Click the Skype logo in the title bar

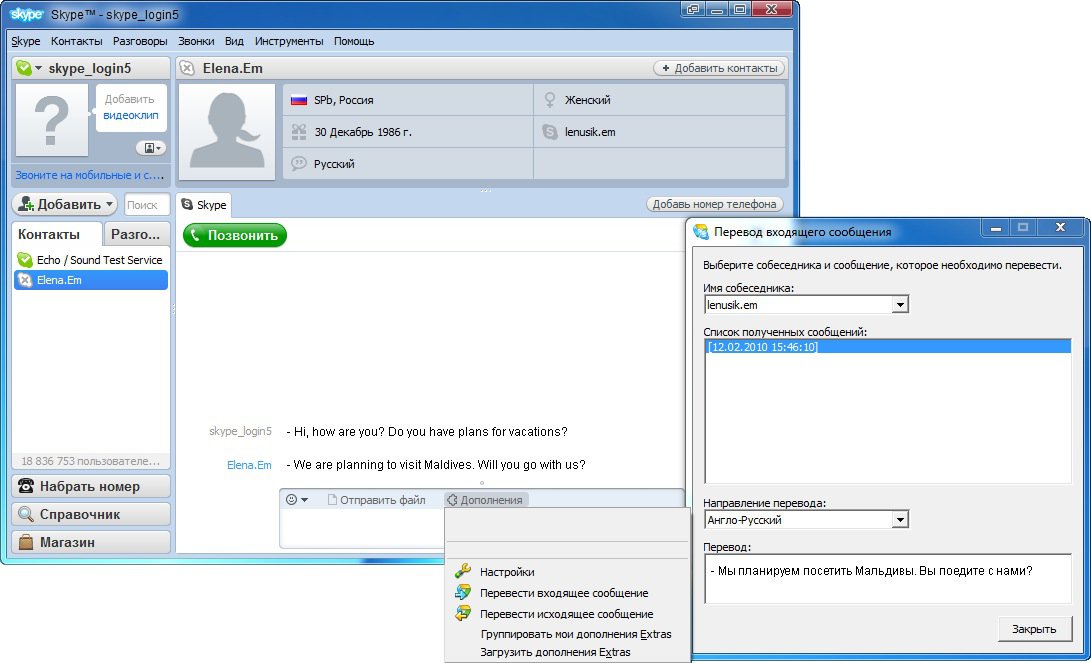[27, 14]
